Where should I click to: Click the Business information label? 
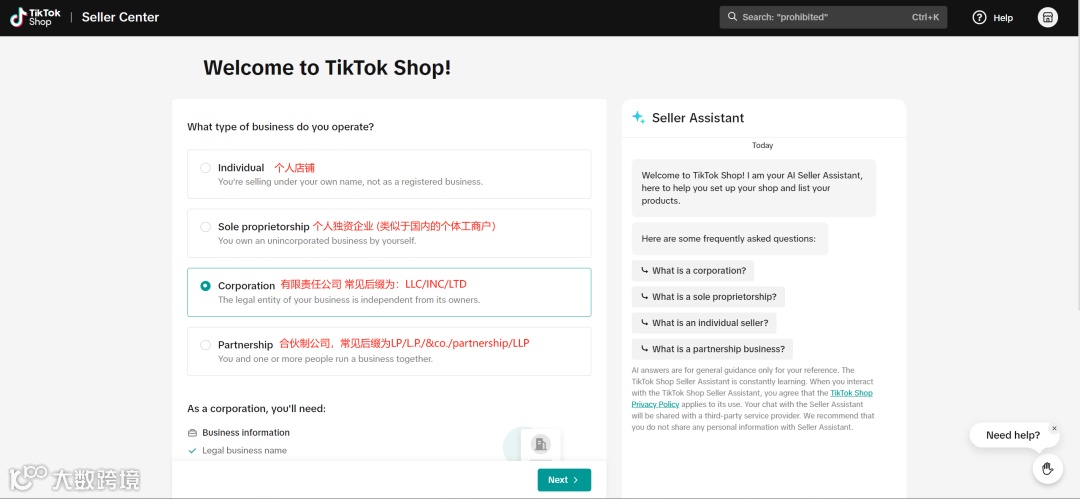tap(246, 433)
